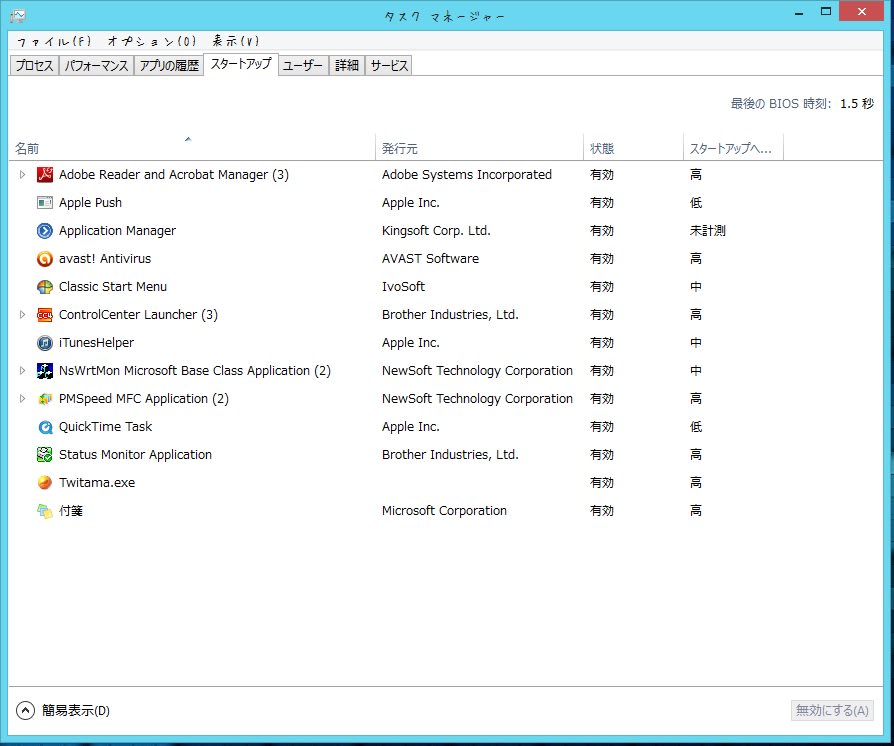Image resolution: width=894 pixels, height=746 pixels.
Task: Switch to the ユーザー tab
Action: (303, 66)
